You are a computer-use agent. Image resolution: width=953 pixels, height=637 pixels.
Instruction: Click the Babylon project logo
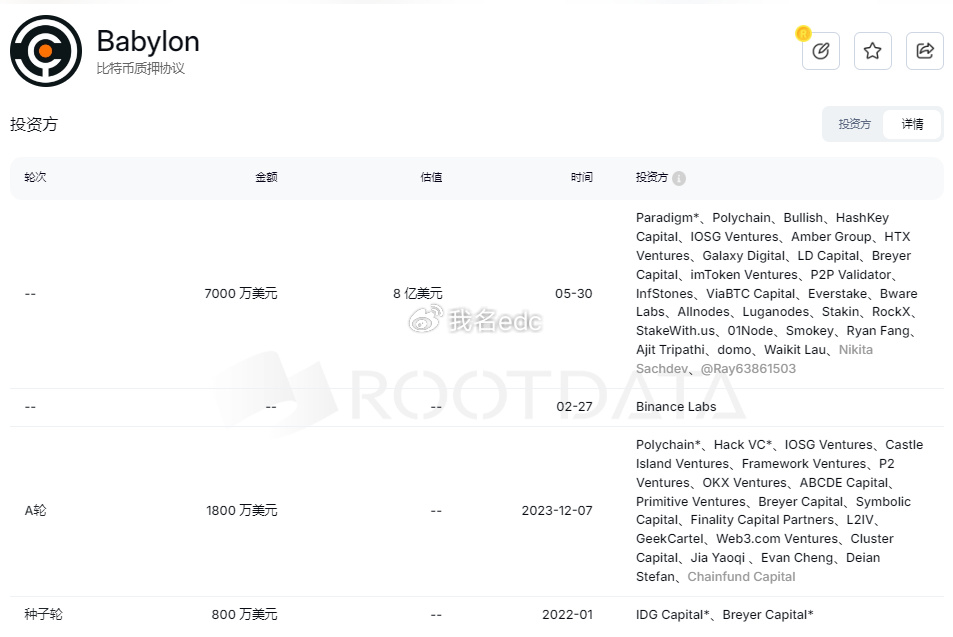[x=46, y=51]
